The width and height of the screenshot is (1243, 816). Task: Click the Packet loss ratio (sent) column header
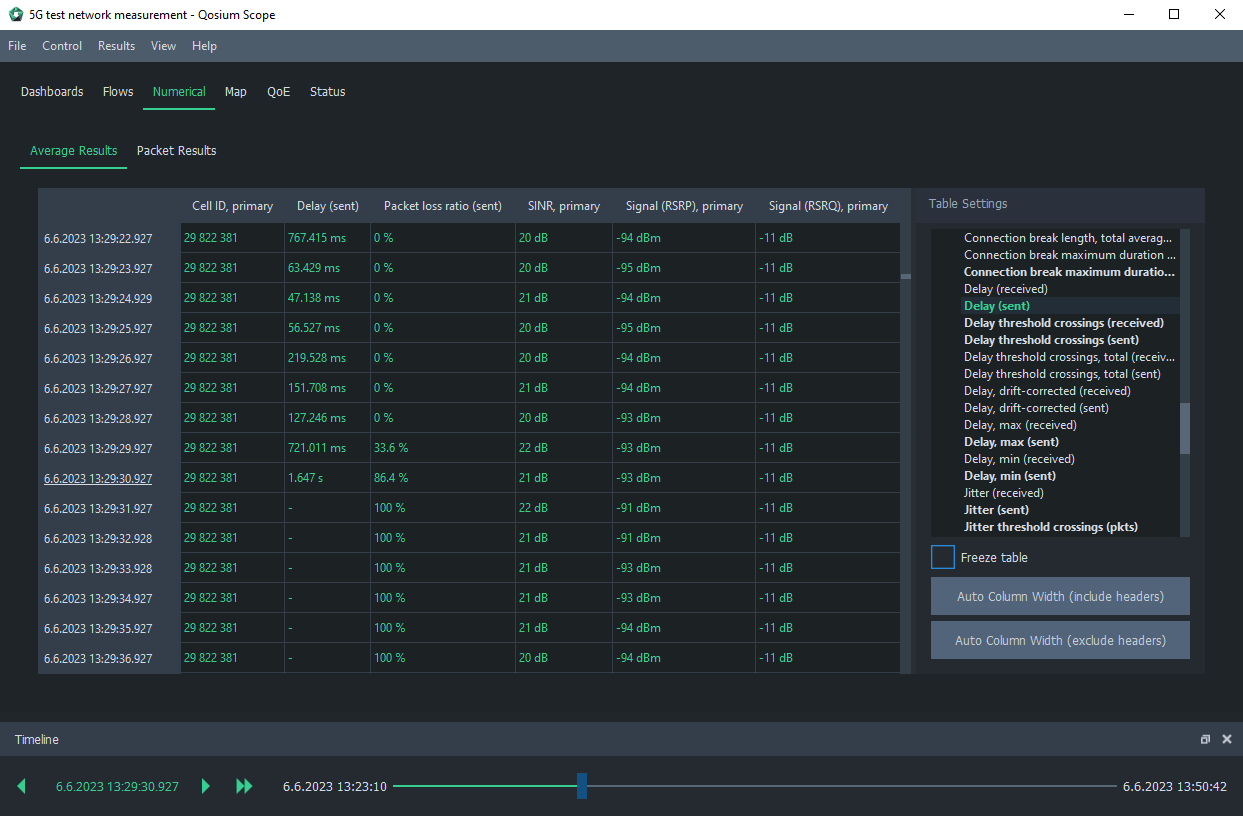tap(442, 206)
